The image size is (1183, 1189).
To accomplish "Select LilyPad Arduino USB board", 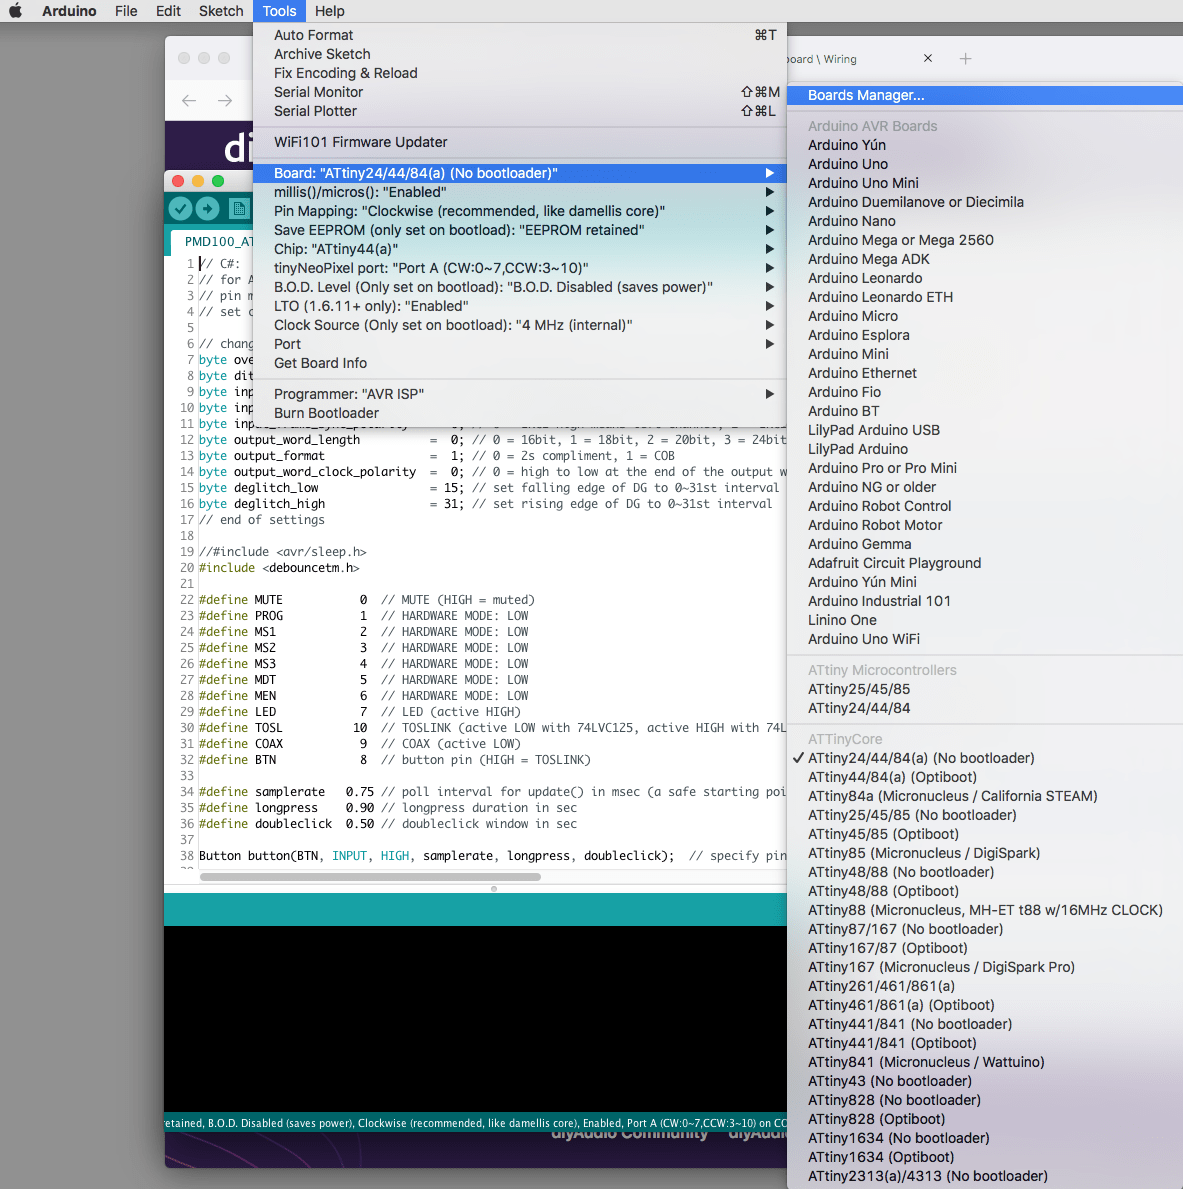I will click(985, 430).
